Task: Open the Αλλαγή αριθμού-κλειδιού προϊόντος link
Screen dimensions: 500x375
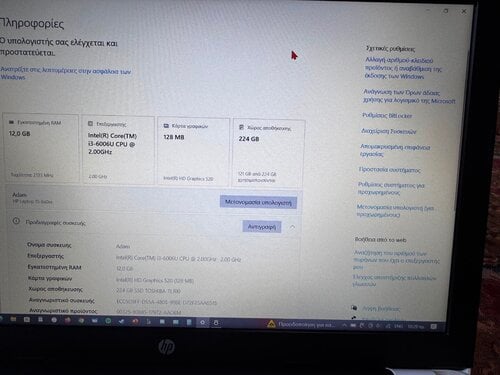Action: [x=403, y=68]
